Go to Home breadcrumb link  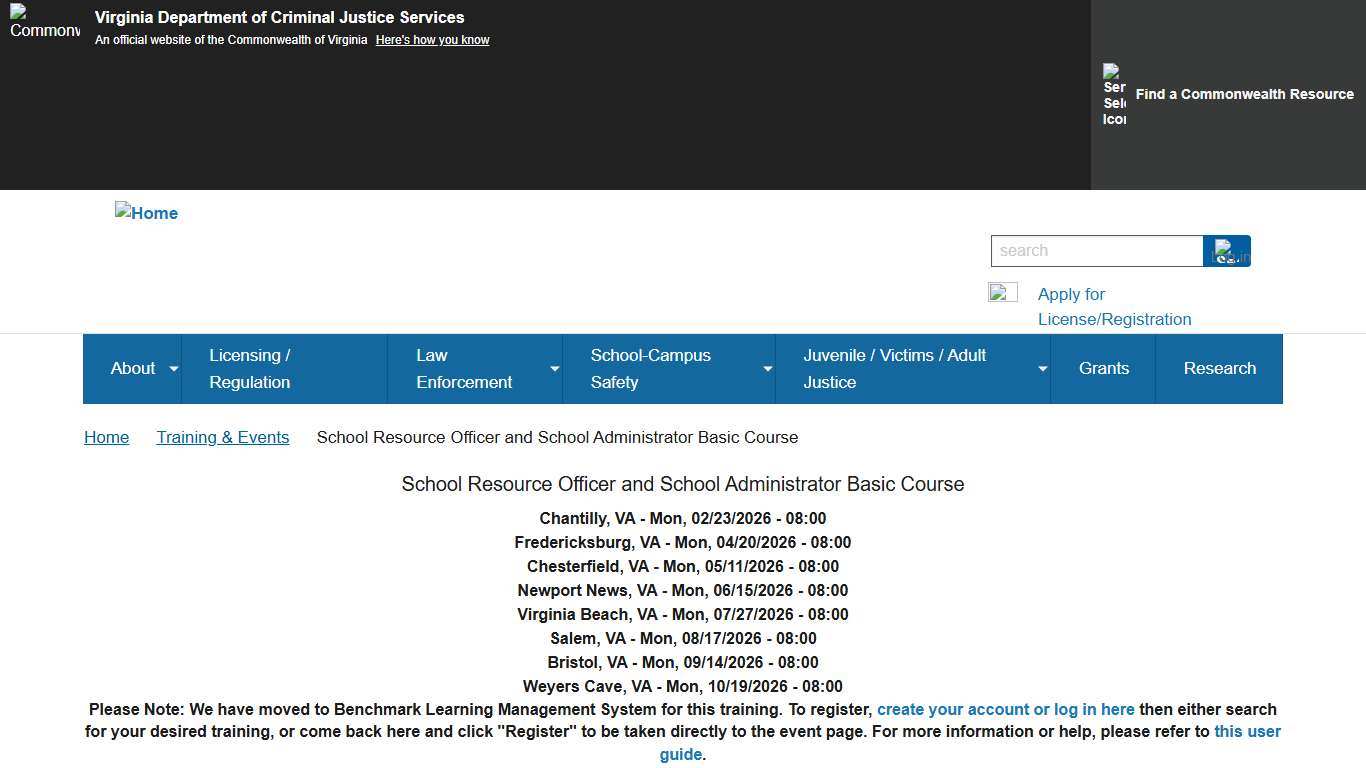tap(106, 438)
